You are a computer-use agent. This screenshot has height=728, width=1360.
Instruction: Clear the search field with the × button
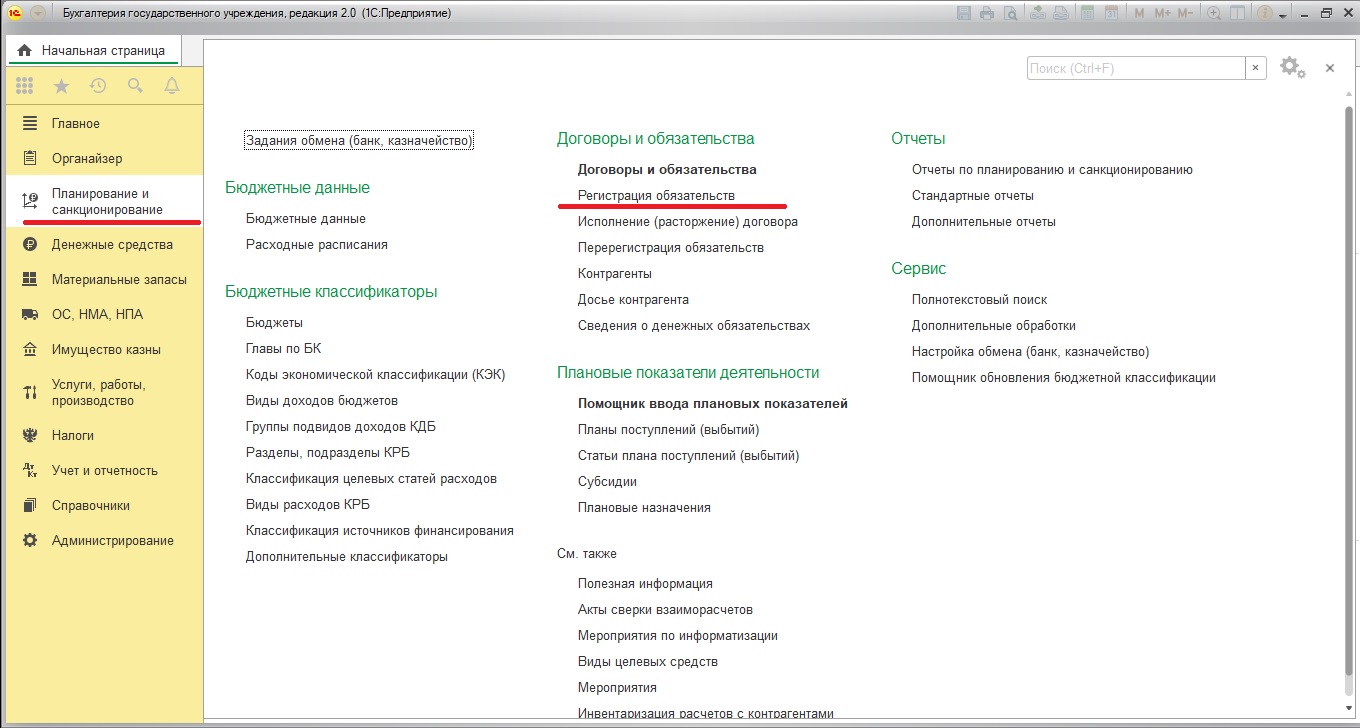click(x=1256, y=68)
